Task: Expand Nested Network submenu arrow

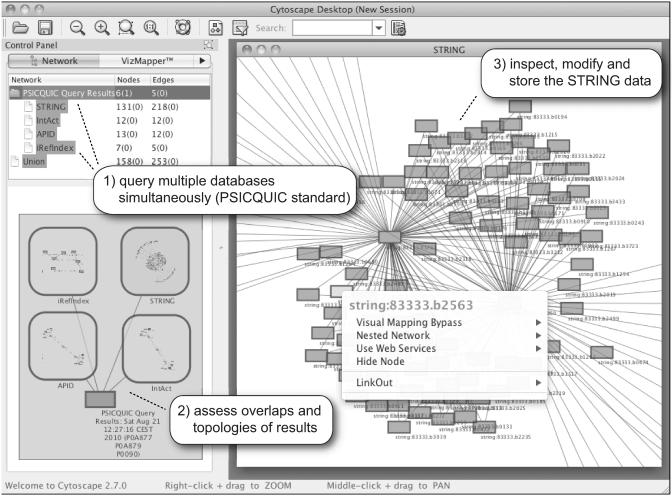Action: [x=538, y=335]
